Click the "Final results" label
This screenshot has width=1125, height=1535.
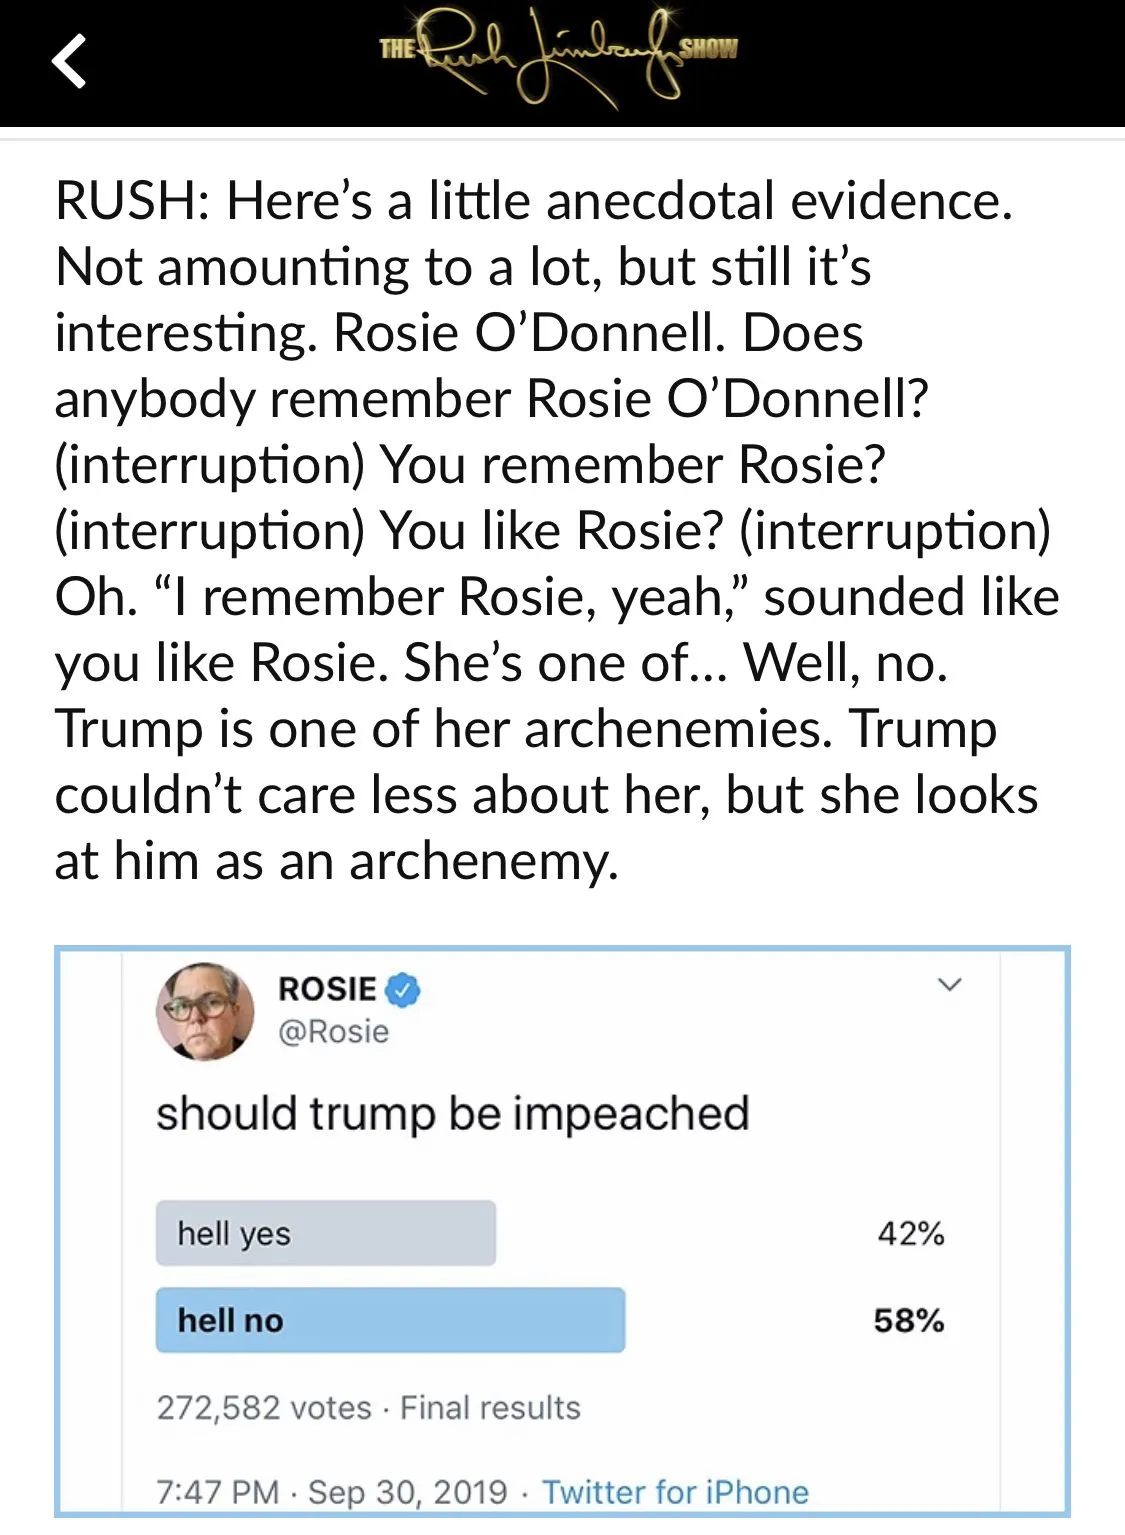pos(490,1408)
